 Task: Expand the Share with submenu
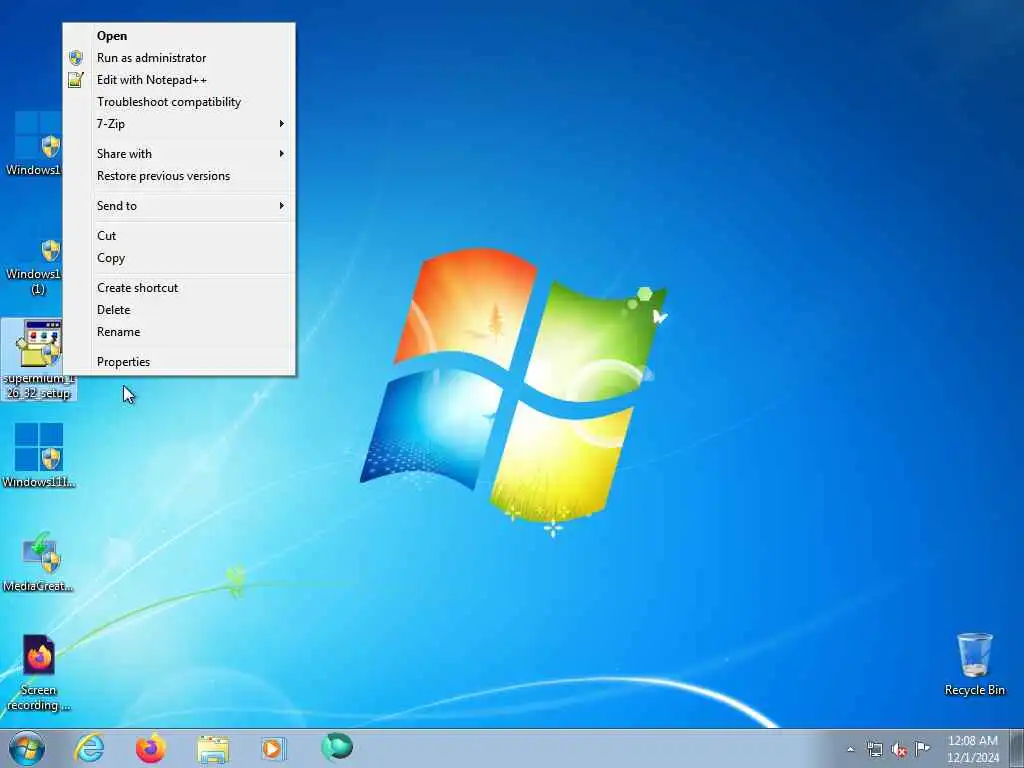[x=179, y=153]
